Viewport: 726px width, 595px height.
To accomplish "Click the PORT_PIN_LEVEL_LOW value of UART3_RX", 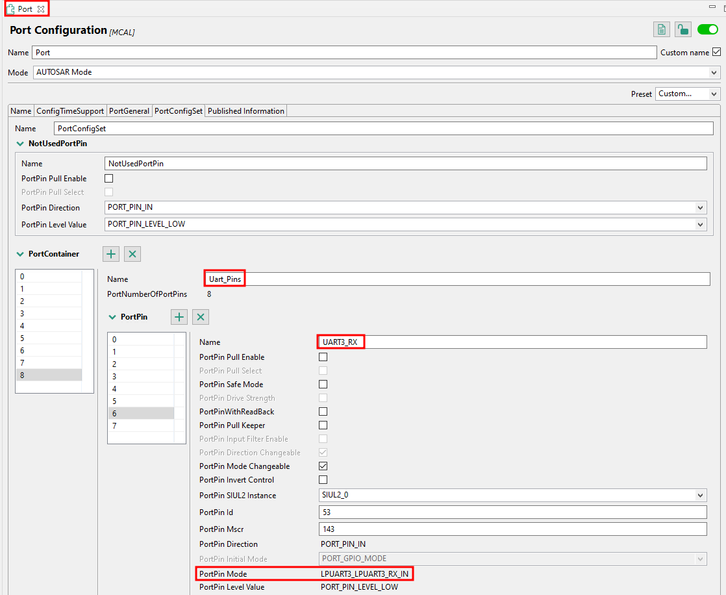I will tap(359, 587).
